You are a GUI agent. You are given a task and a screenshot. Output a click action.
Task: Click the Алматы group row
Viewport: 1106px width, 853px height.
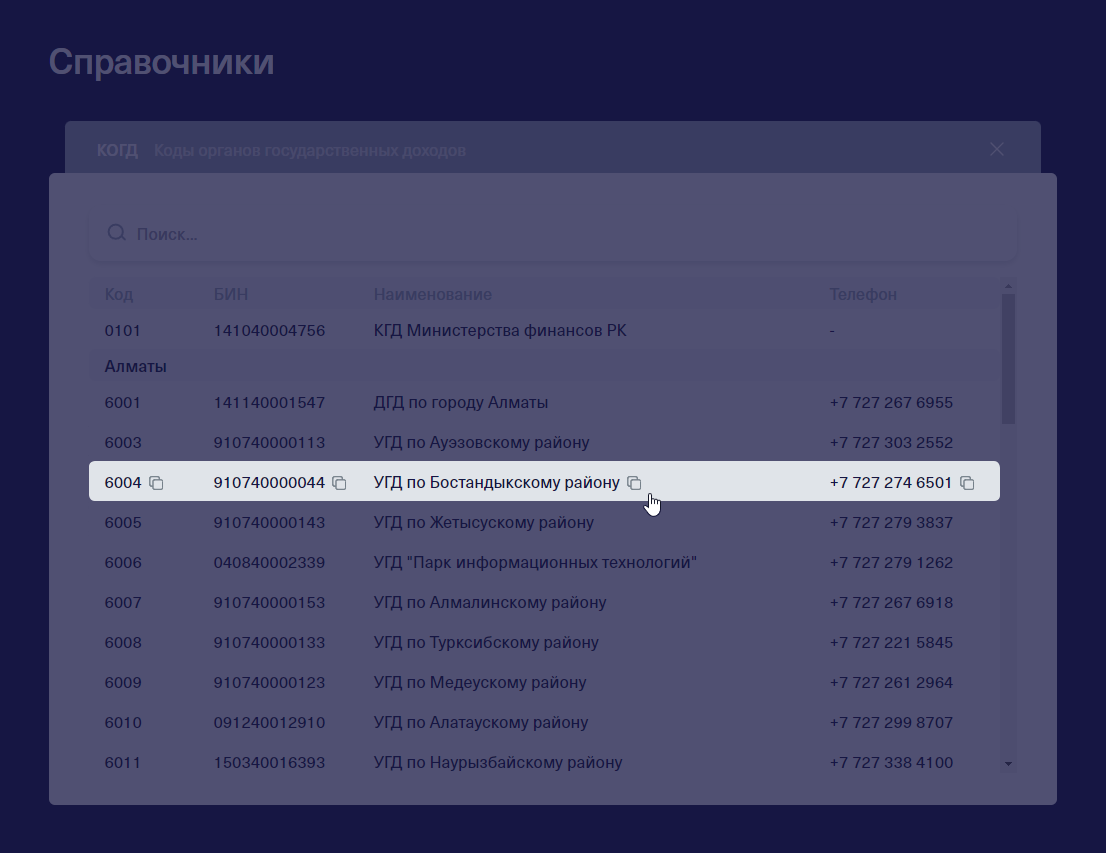click(x=544, y=366)
